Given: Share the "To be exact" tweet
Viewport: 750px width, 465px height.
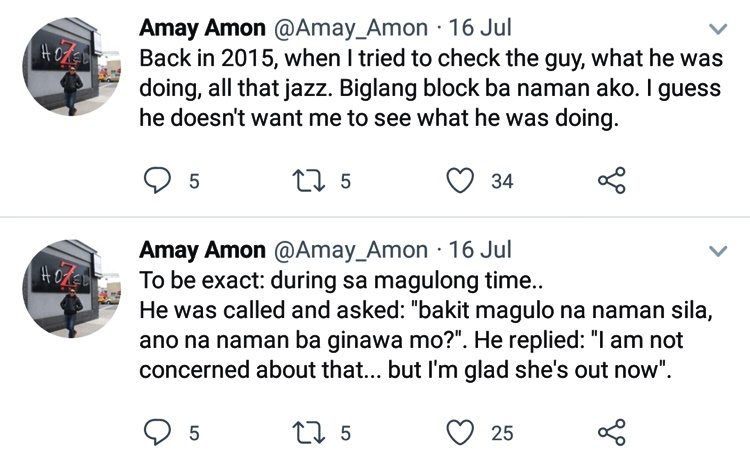Looking at the screenshot, I should [x=610, y=433].
